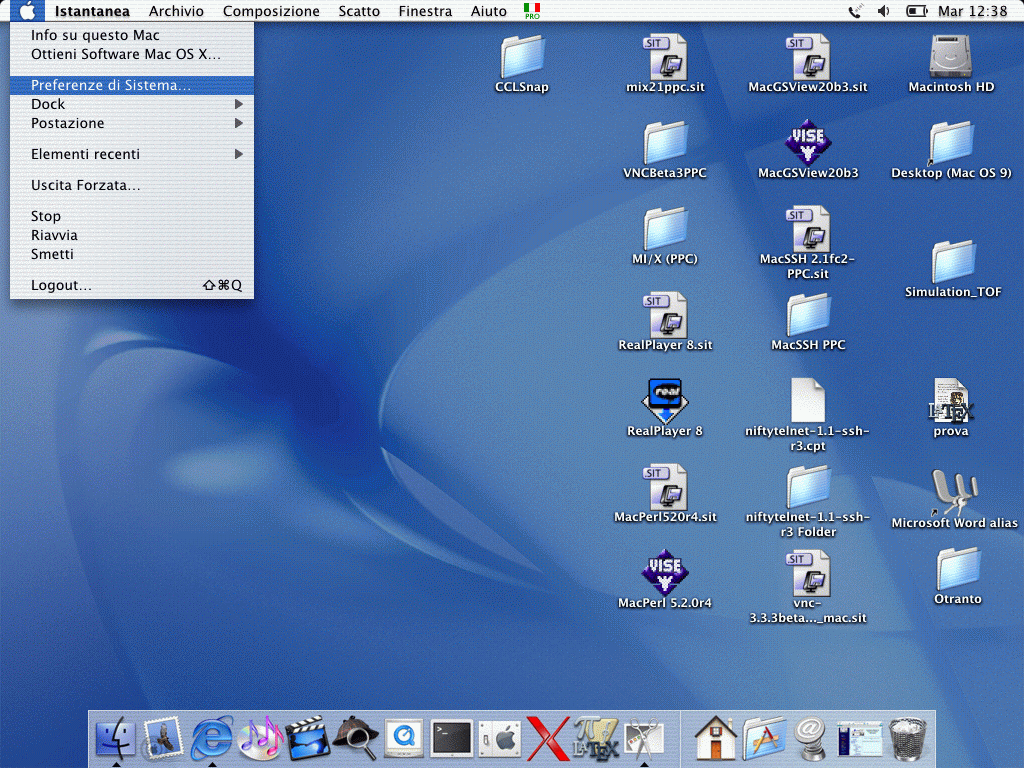Select the MacPerl520r4.sit archive
Viewport: 1024px width, 768px height.
[x=665, y=487]
